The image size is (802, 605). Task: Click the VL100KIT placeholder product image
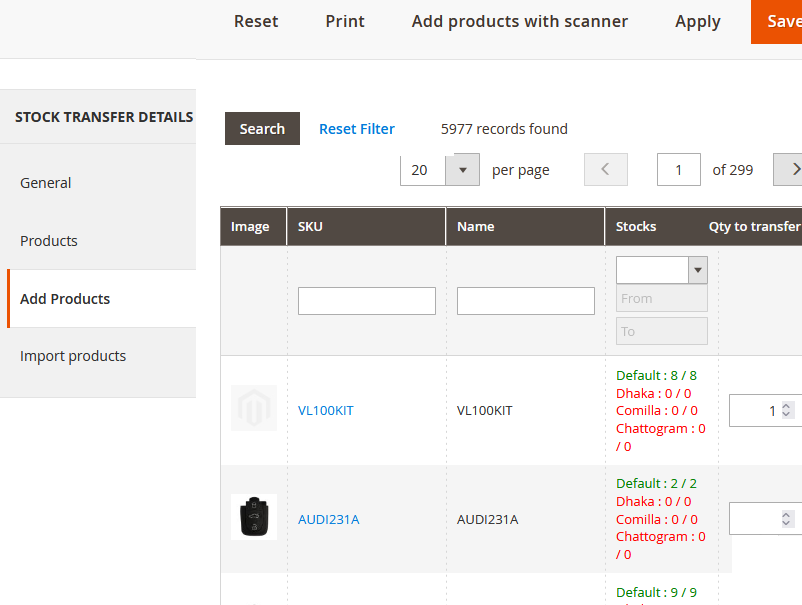(254, 409)
